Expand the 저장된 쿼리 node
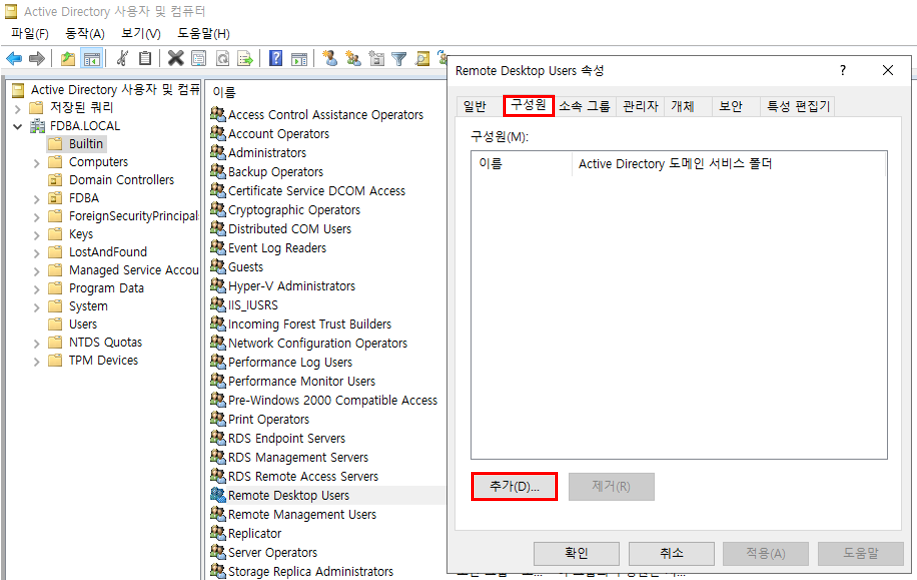The height and width of the screenshot is (580, 917). (x=18, y=109)
